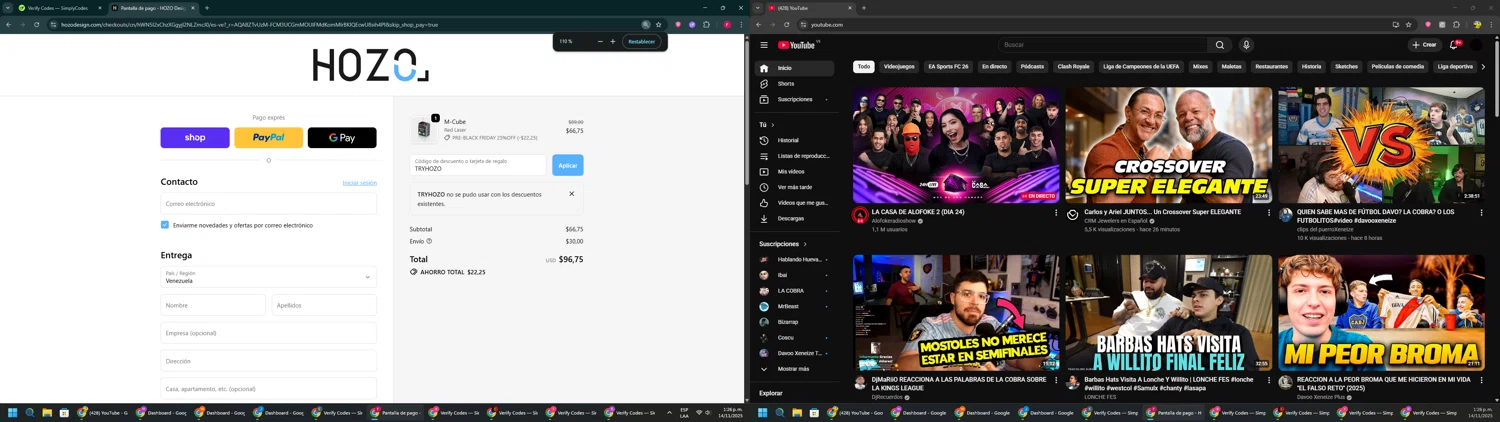Open Chrome three-dot menu in HOZO window
This screenshot has height=422, width=1500.
point(740,25)
